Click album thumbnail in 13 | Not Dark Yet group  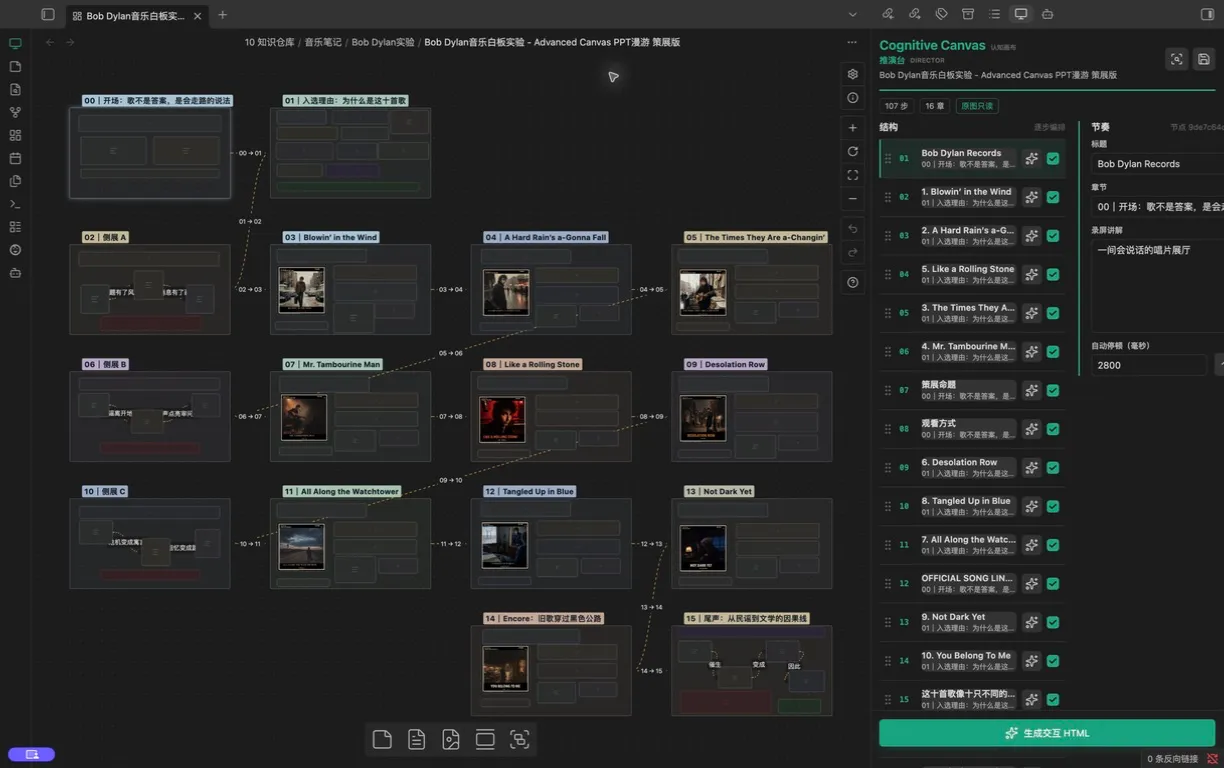coord(703,548)
